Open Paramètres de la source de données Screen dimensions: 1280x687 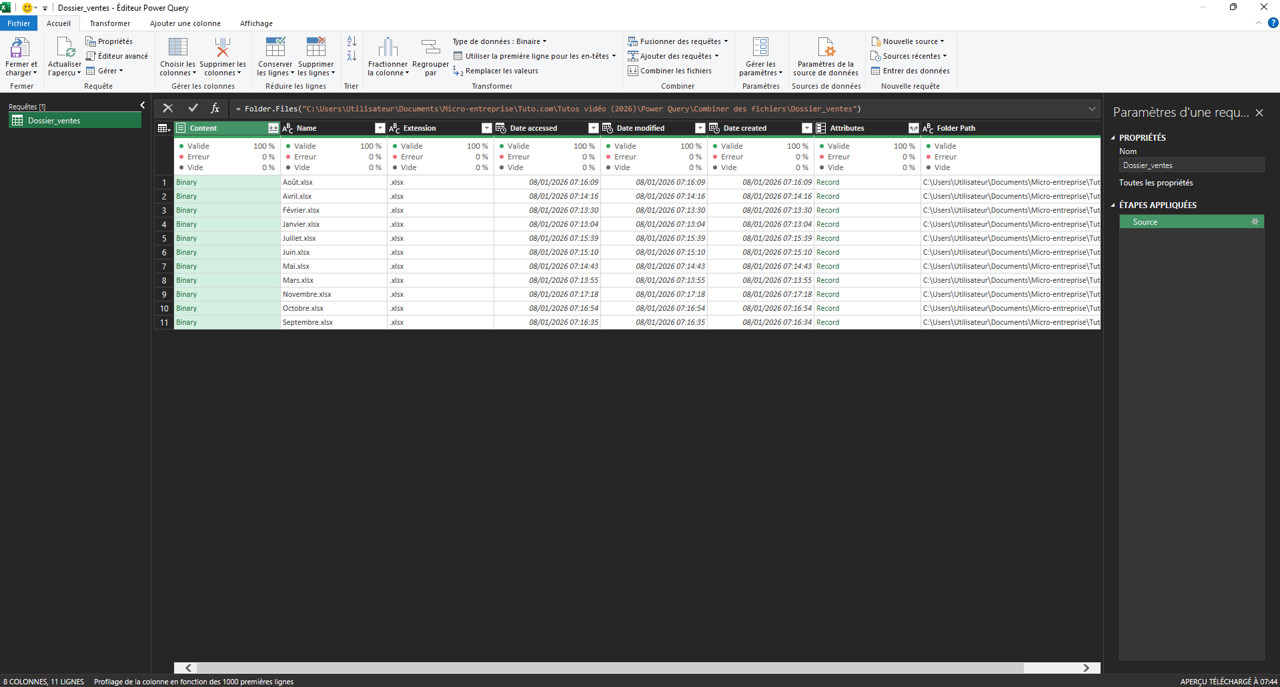825,48
